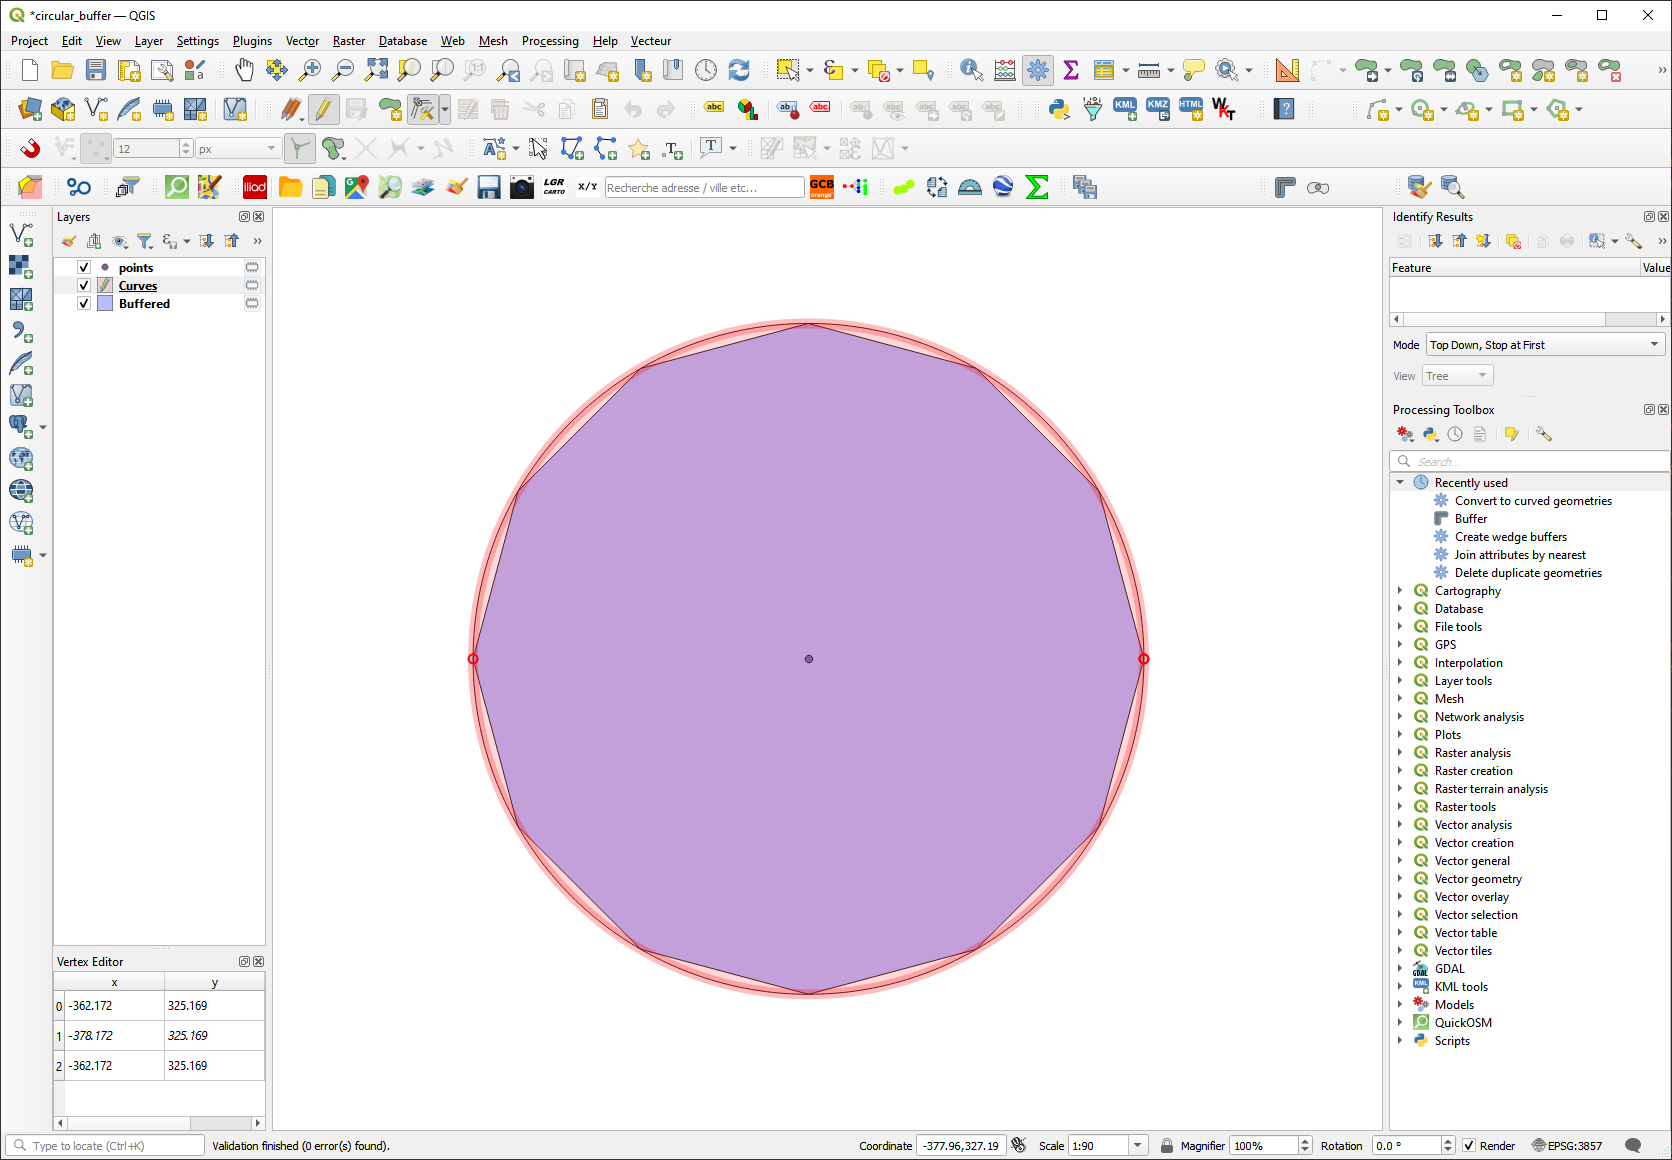Screen dimensions: 1672x1160
Task: Click the Vertex Tool icon
Action: coord(422,109)
